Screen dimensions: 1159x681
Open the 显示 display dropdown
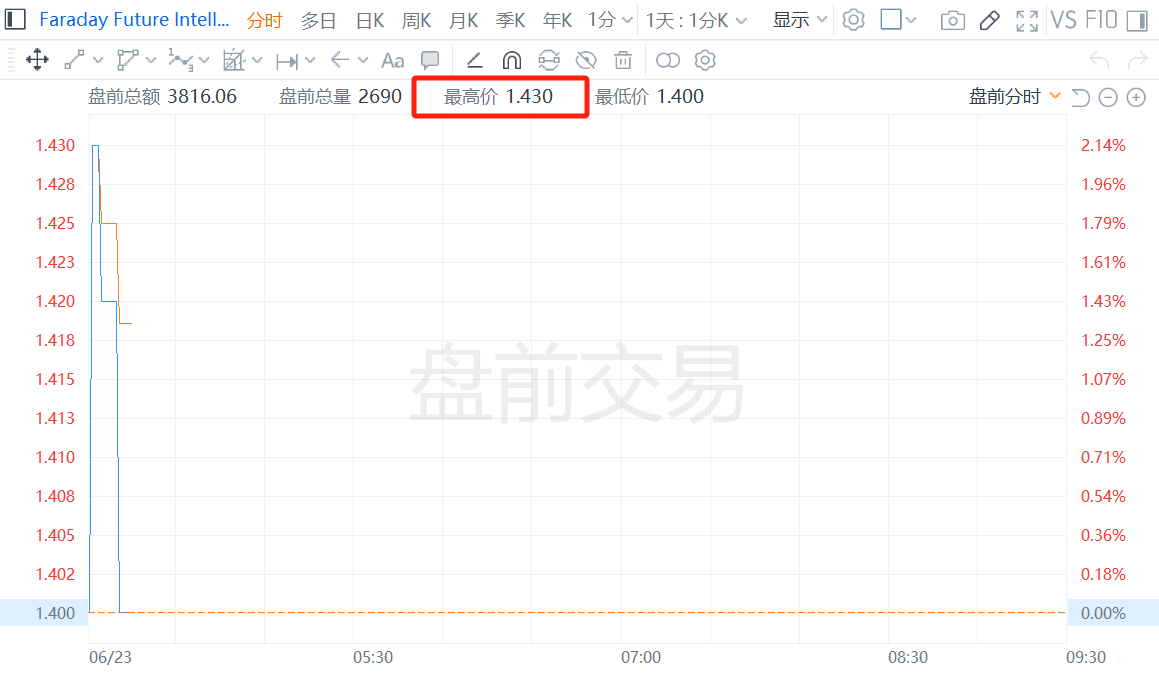800,21
